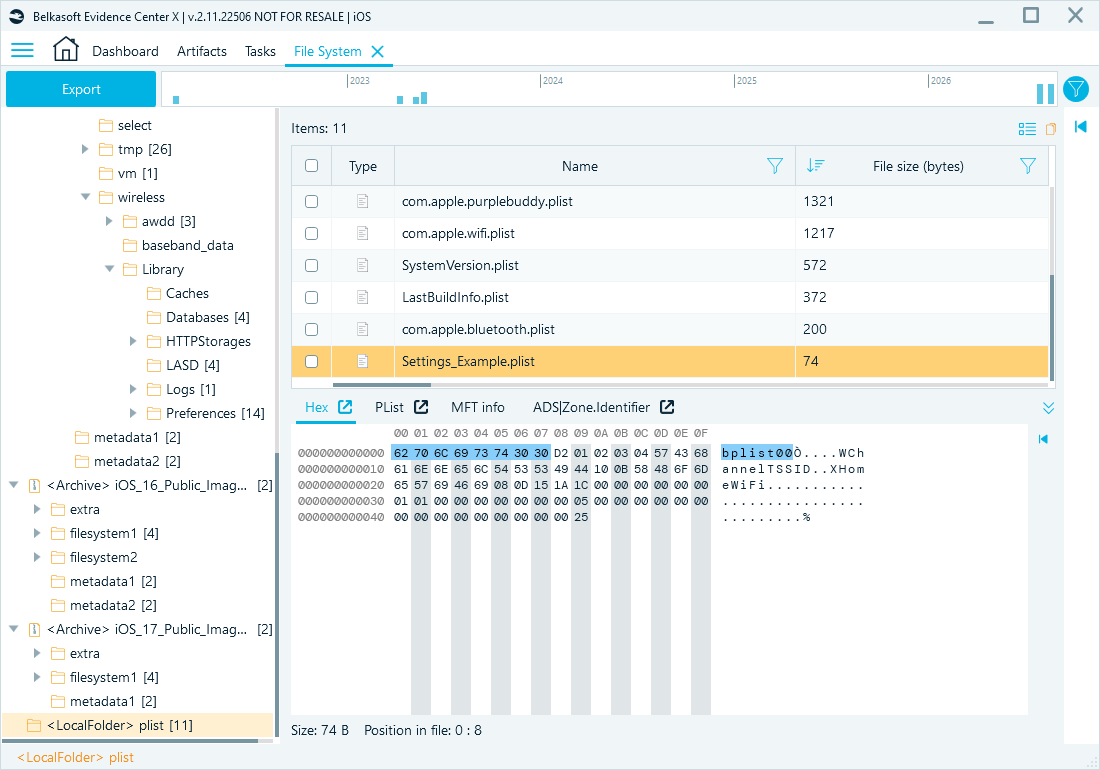This screenshot has height=770, width=1100.
Task: Click the Caches folder icon
Action: pos(154,293)
